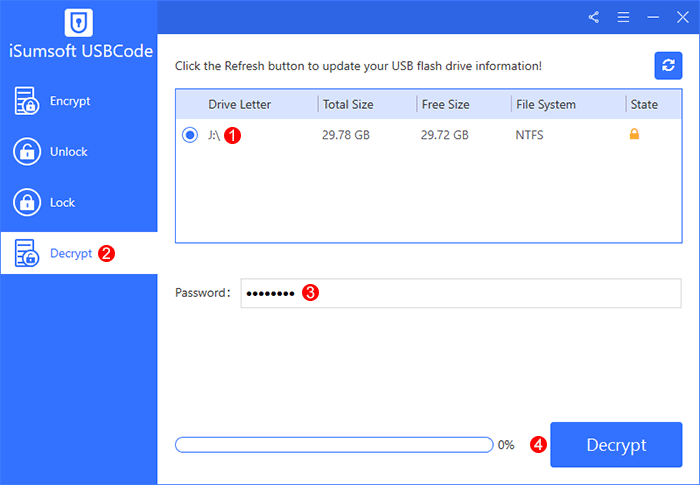Image resolution: width=700 pixels, height=485 pixels.
Task: Click the refresh USB drive information icon
Action: (668, 66)
